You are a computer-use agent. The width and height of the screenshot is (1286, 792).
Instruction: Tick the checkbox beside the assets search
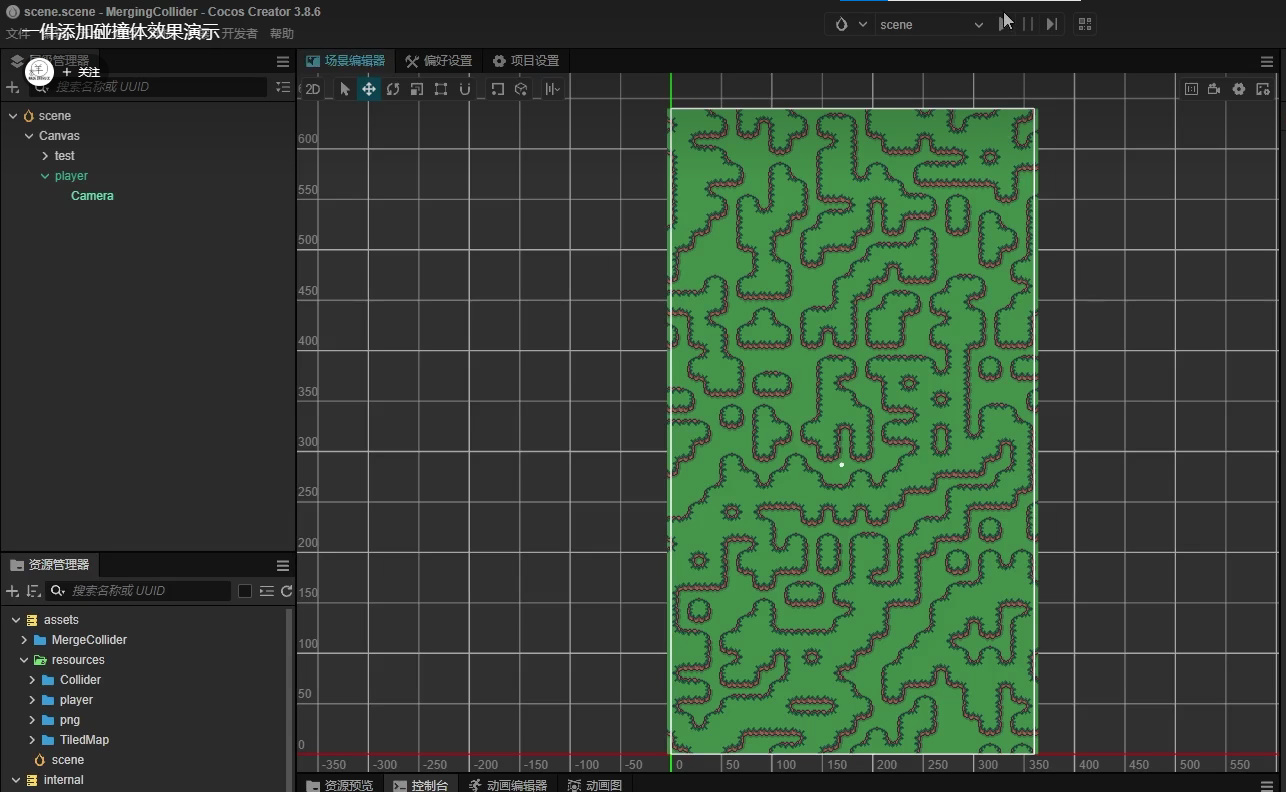[245, 591]
